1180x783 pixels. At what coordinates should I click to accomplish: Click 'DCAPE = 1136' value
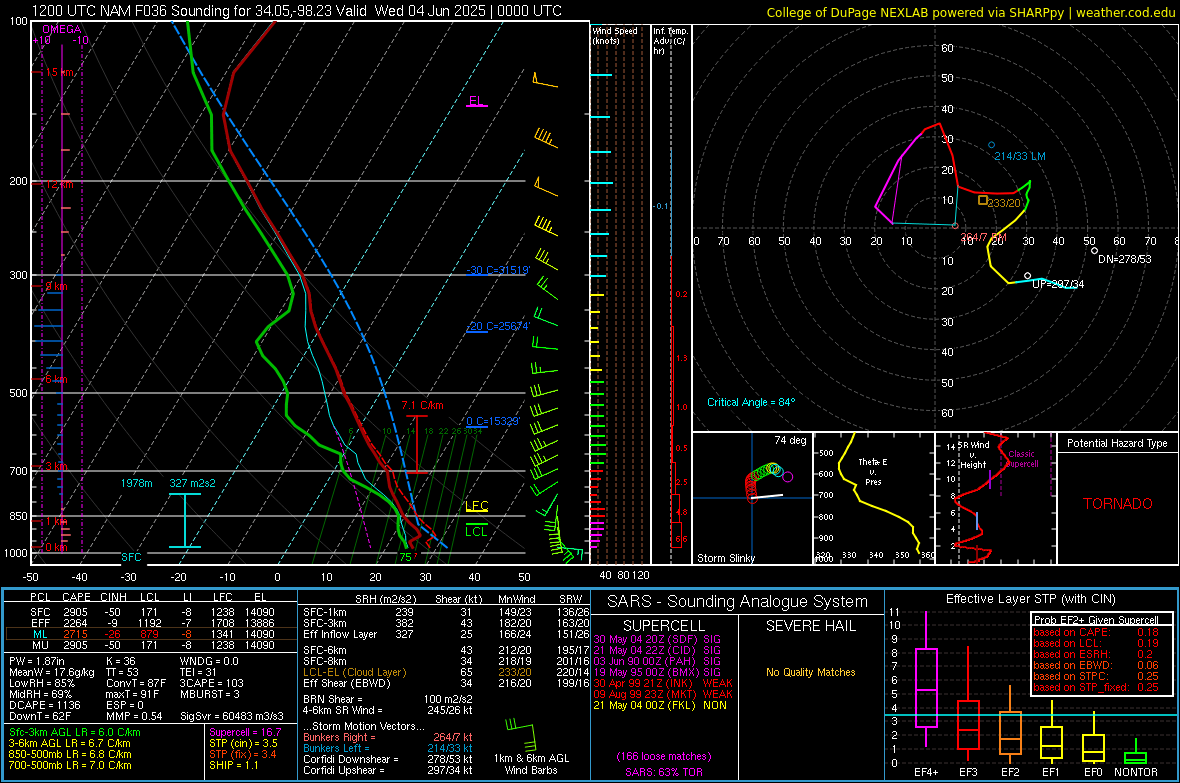coord(44,705)
